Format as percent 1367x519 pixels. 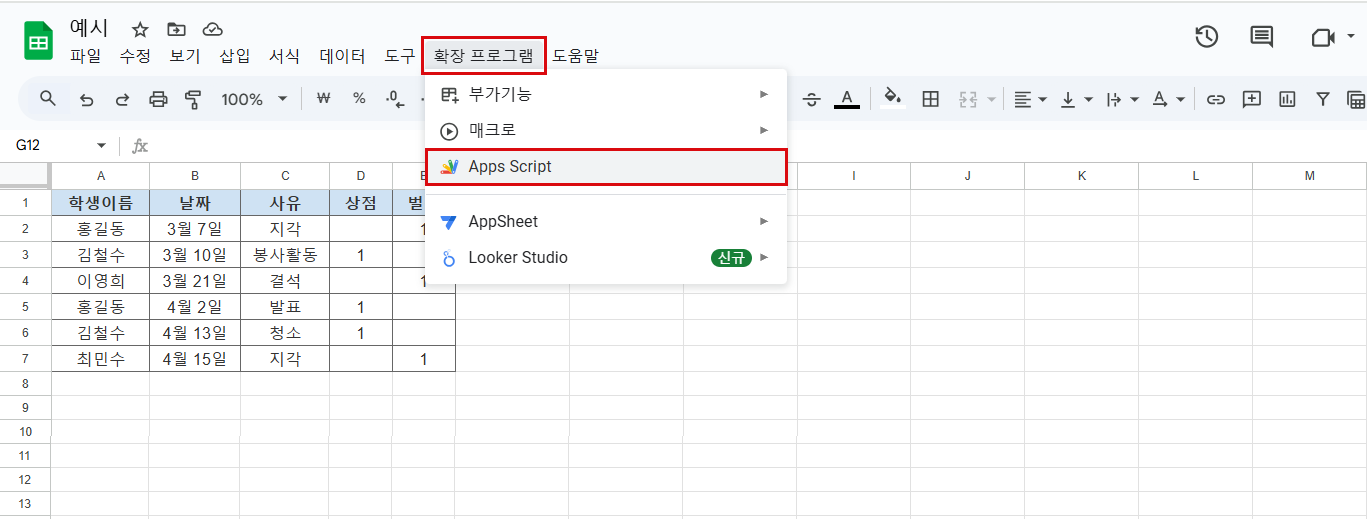coord(359,99)
